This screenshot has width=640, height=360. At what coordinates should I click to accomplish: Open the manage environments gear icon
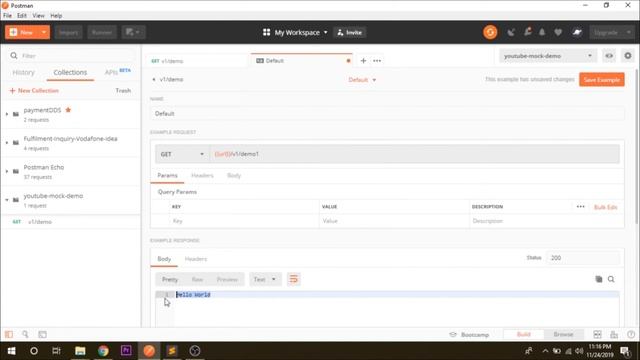[628, 56]
